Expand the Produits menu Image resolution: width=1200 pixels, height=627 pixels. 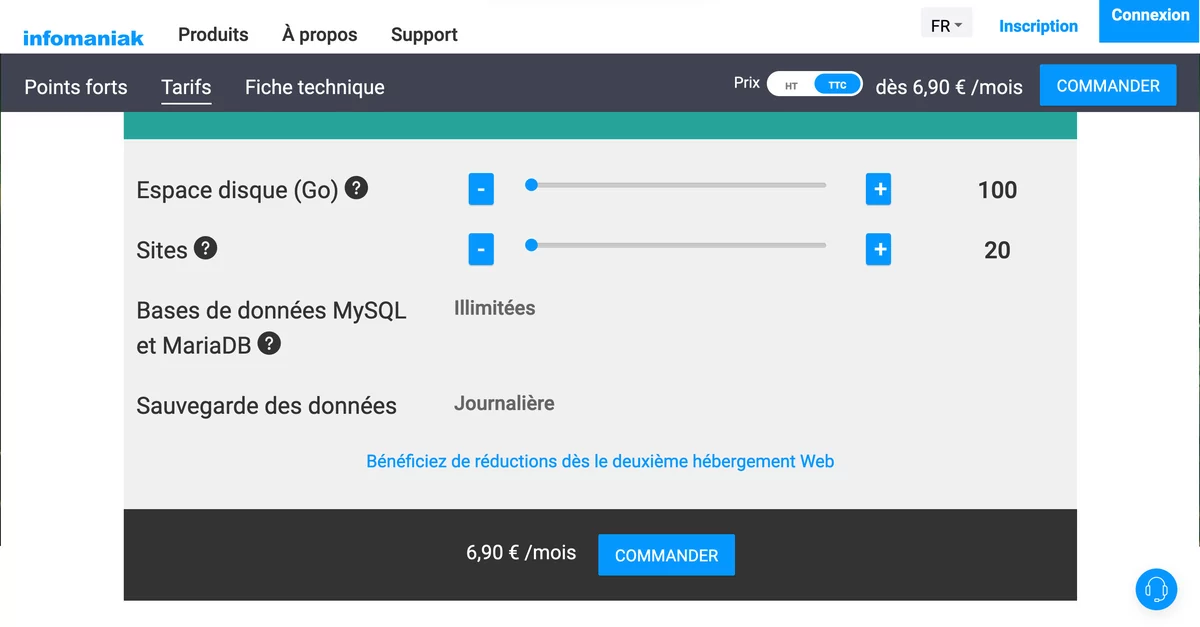(x=213, y=34)
